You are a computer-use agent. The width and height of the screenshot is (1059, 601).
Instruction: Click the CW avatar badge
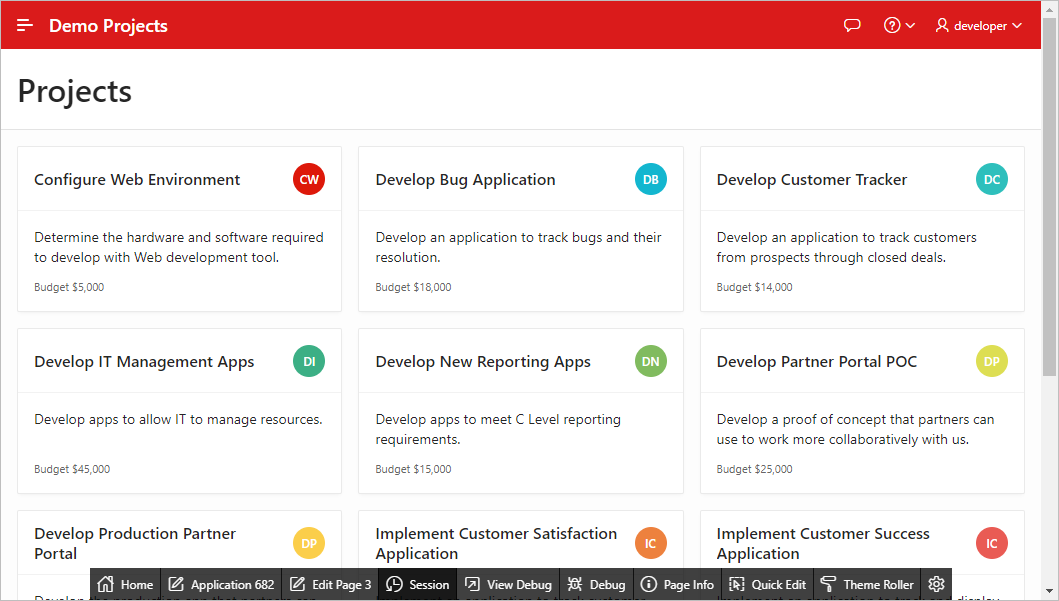[309, 180]
